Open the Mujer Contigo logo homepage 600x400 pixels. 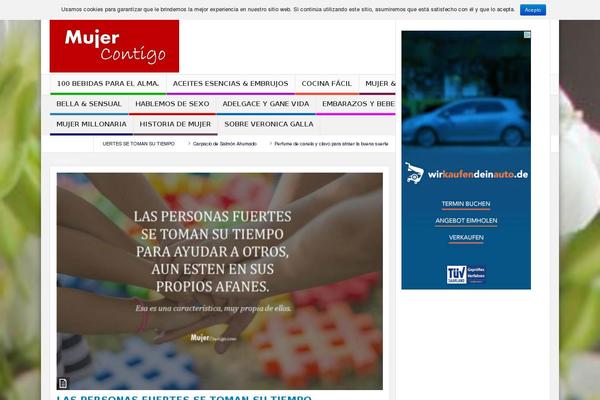tap(114, 46)
